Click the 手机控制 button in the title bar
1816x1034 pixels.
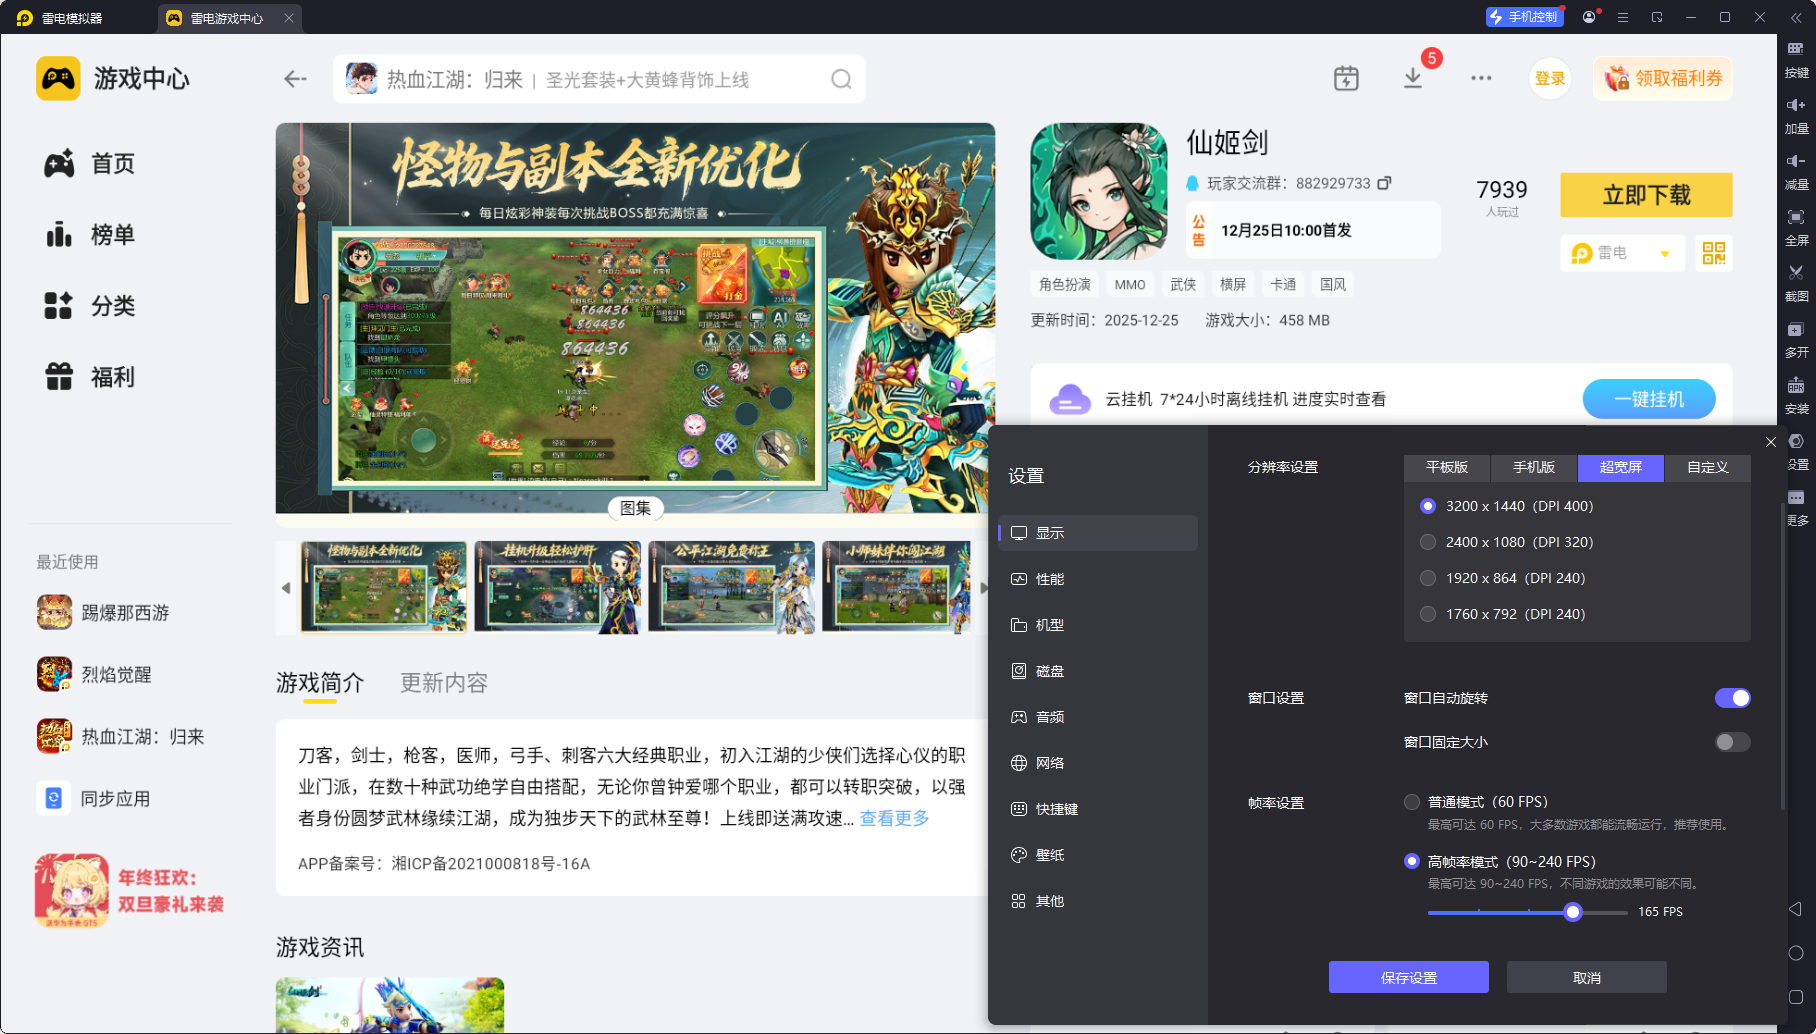tap(1524, 17)
